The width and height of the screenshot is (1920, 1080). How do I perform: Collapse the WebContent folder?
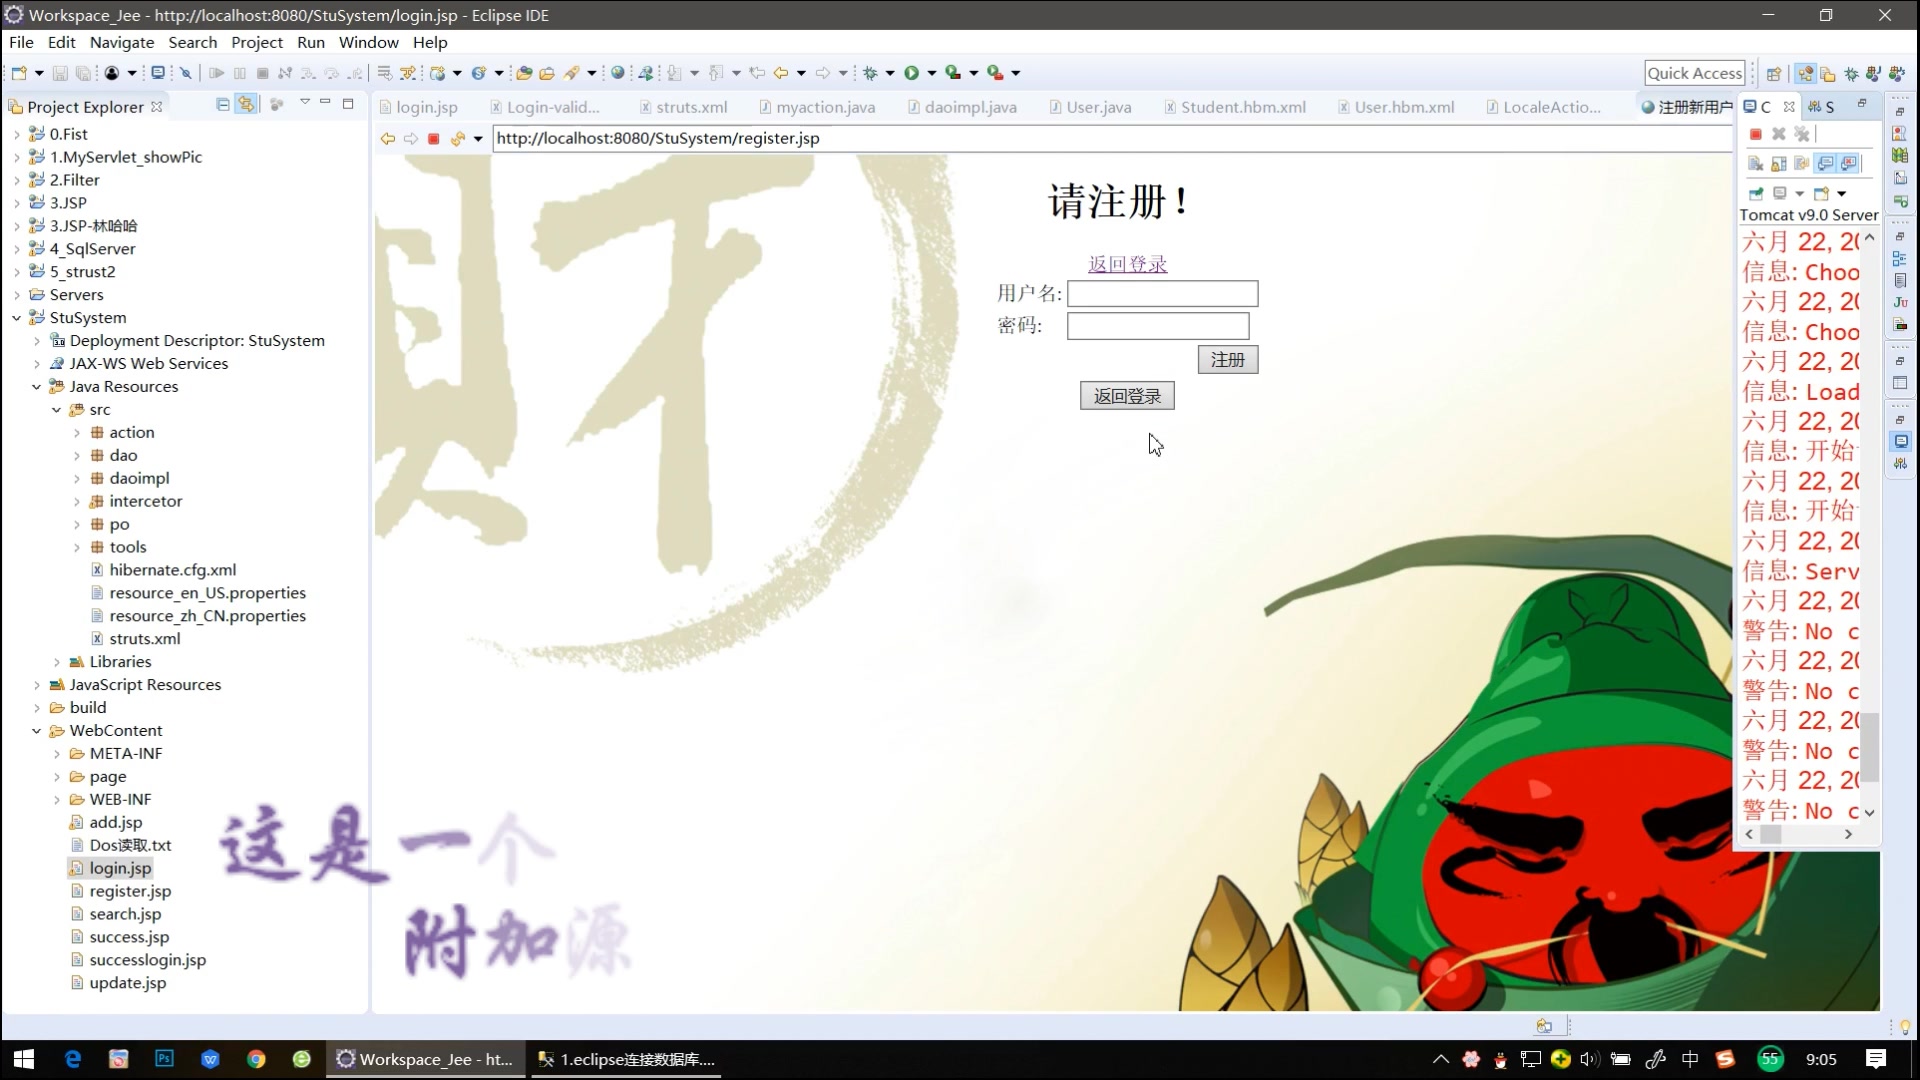pyautogui.click(x=37, y=731)
